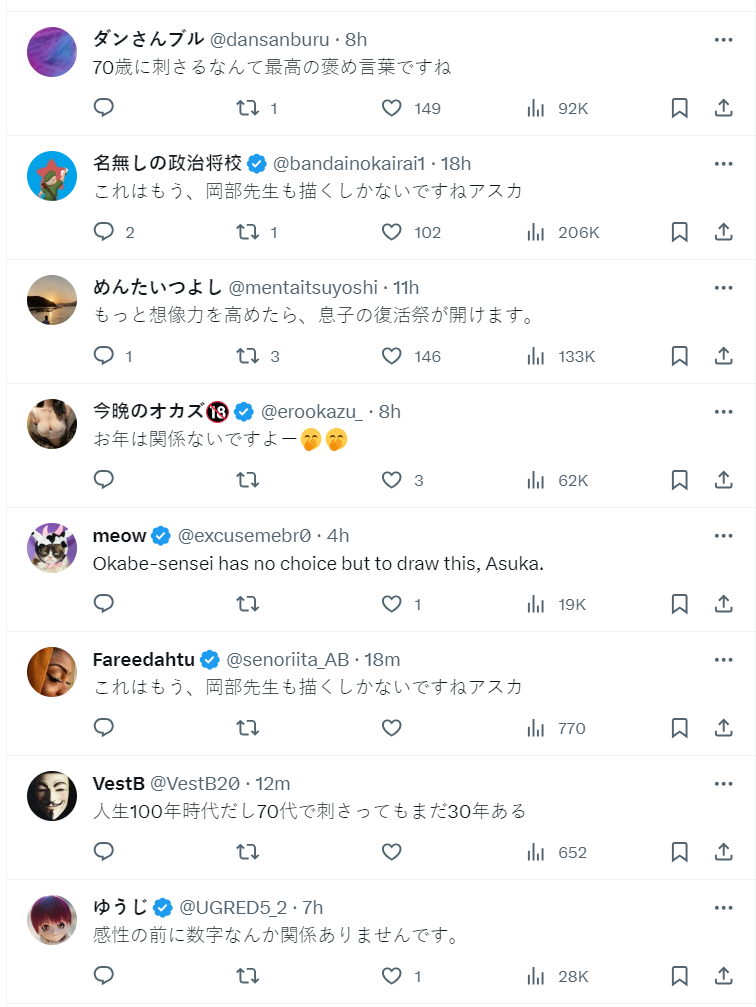Reply to the VestB tweet
The width and height of the screenshot is (756, 1007).
point(104,852)
